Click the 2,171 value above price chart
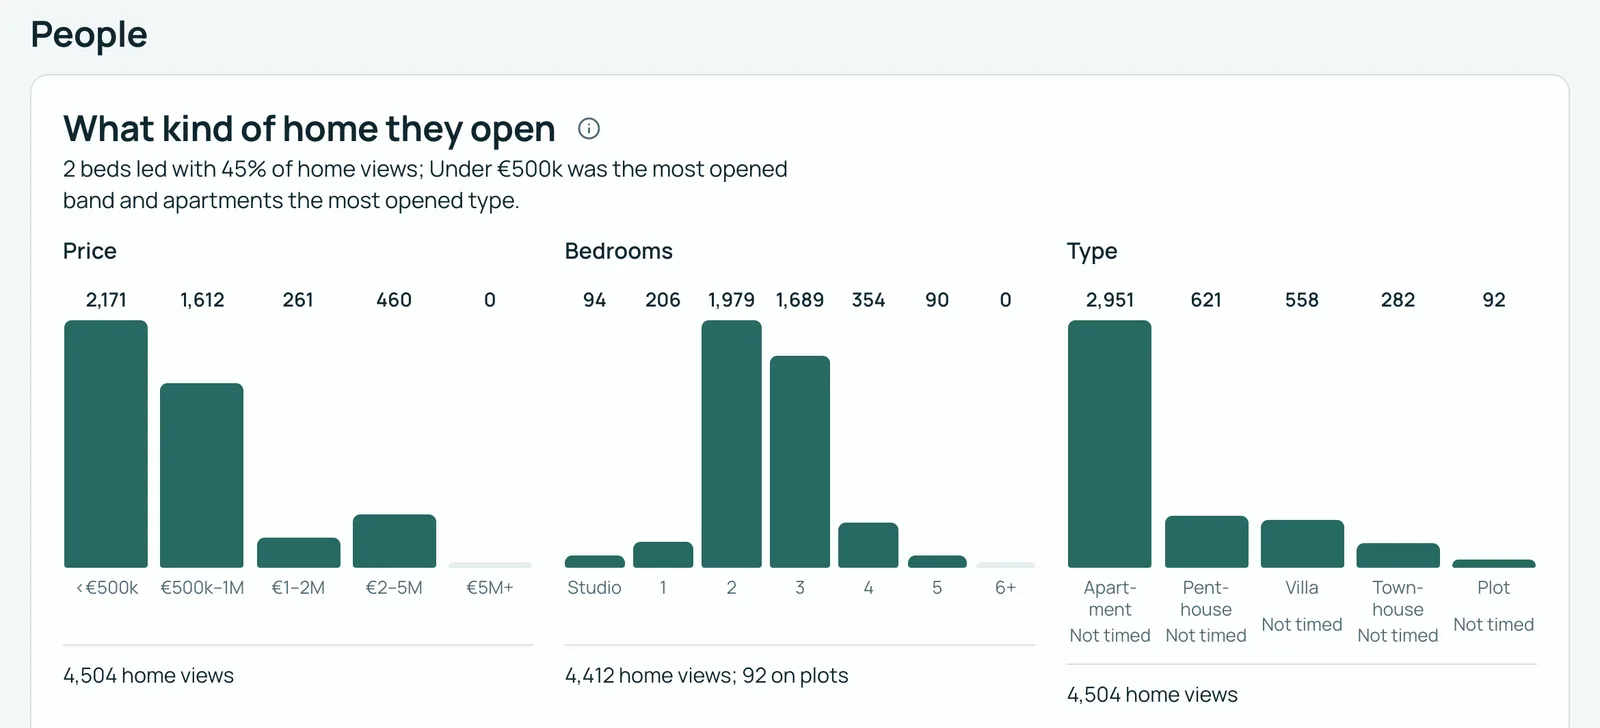The width and height of the screenshot is (1600, 728). click(106, 300)
